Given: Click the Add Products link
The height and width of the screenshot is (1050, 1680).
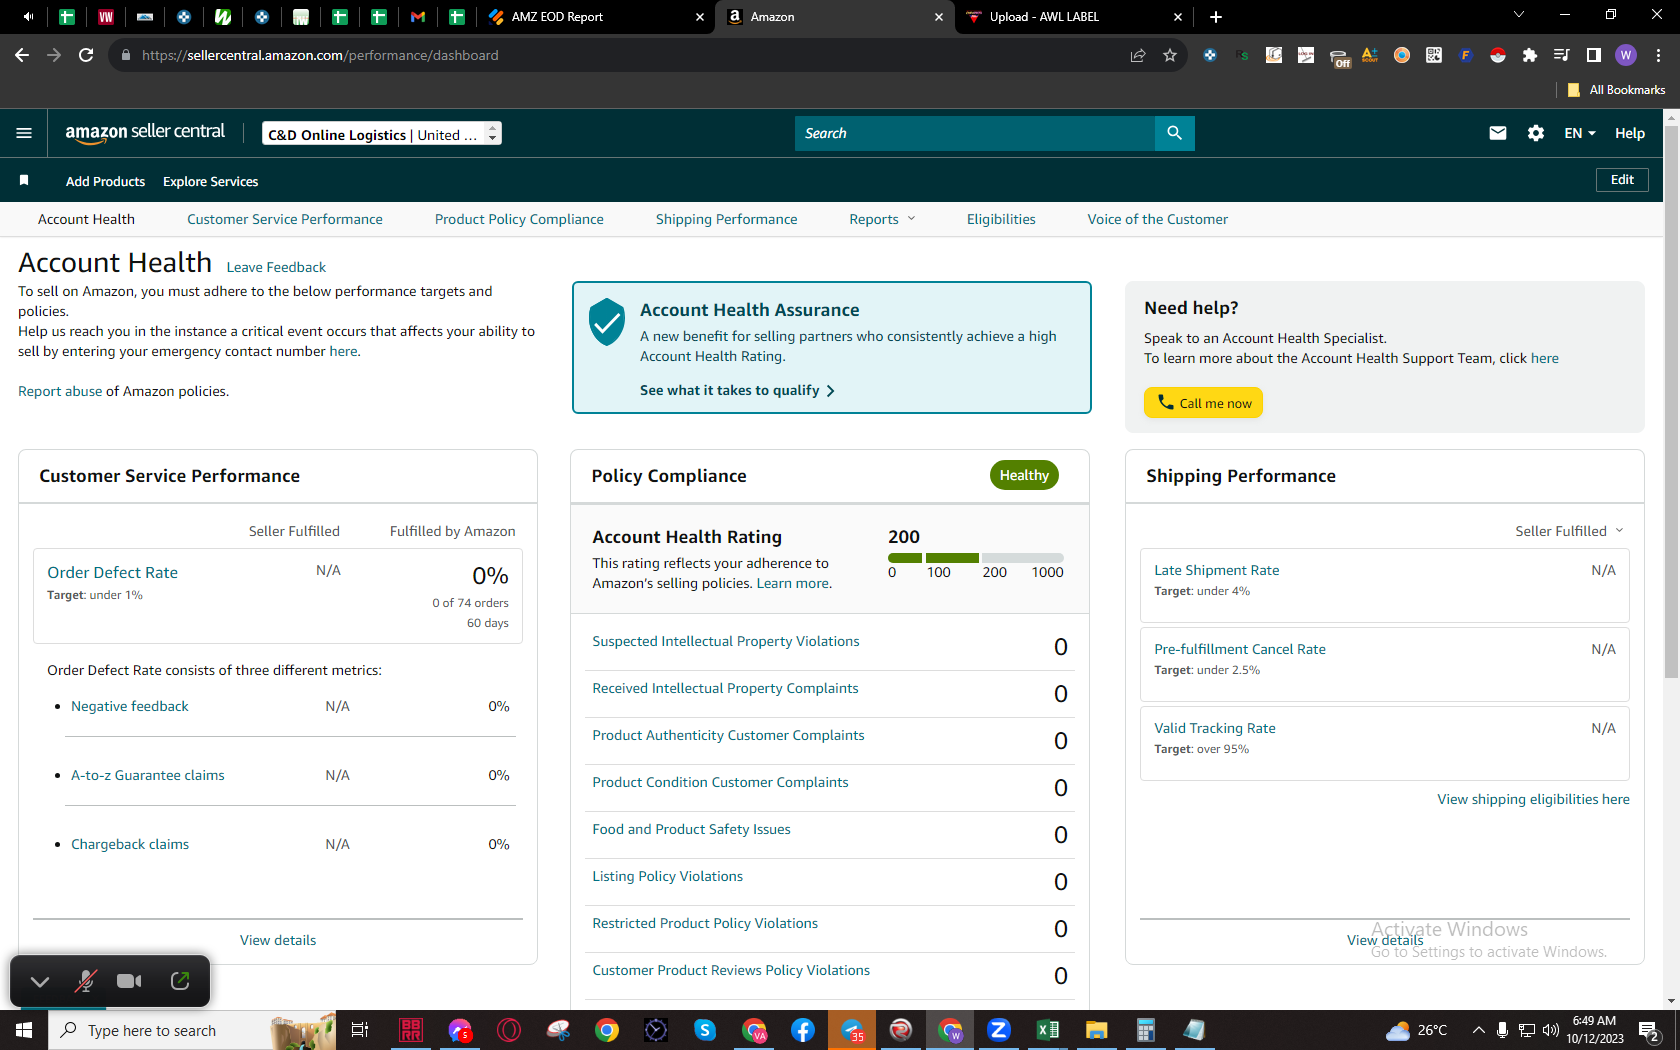Looking at the screenshot, I should tap(105, 181).
